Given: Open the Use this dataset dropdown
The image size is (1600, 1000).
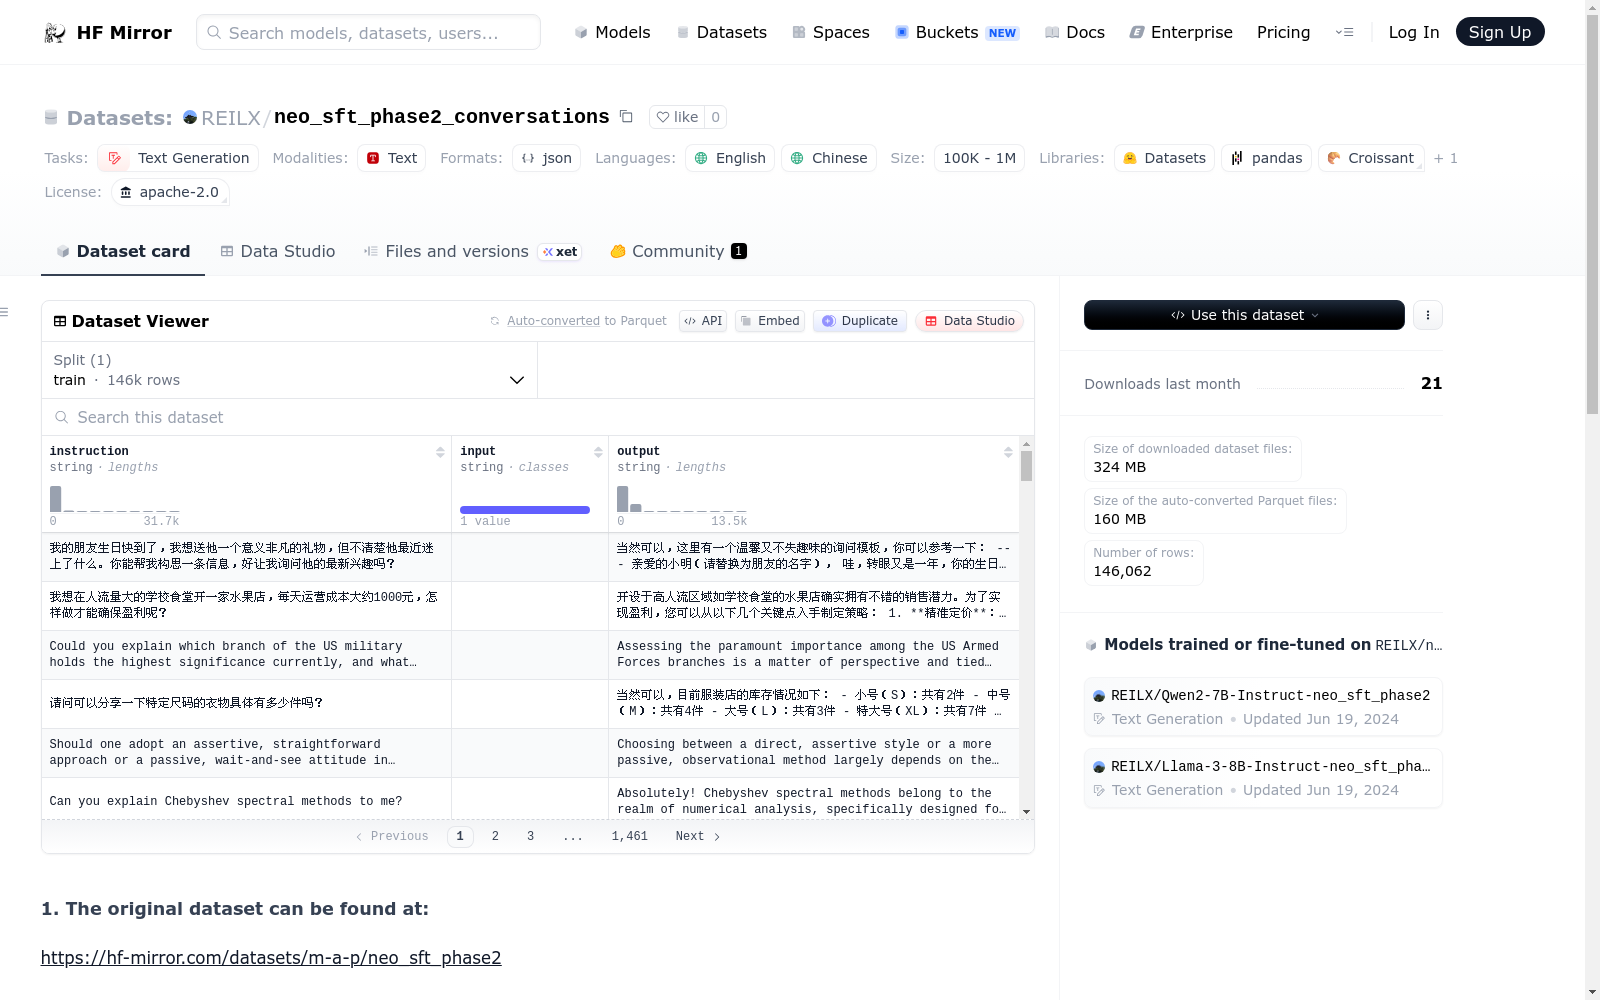Looking at the screenshot, I should click(1244, 315).
